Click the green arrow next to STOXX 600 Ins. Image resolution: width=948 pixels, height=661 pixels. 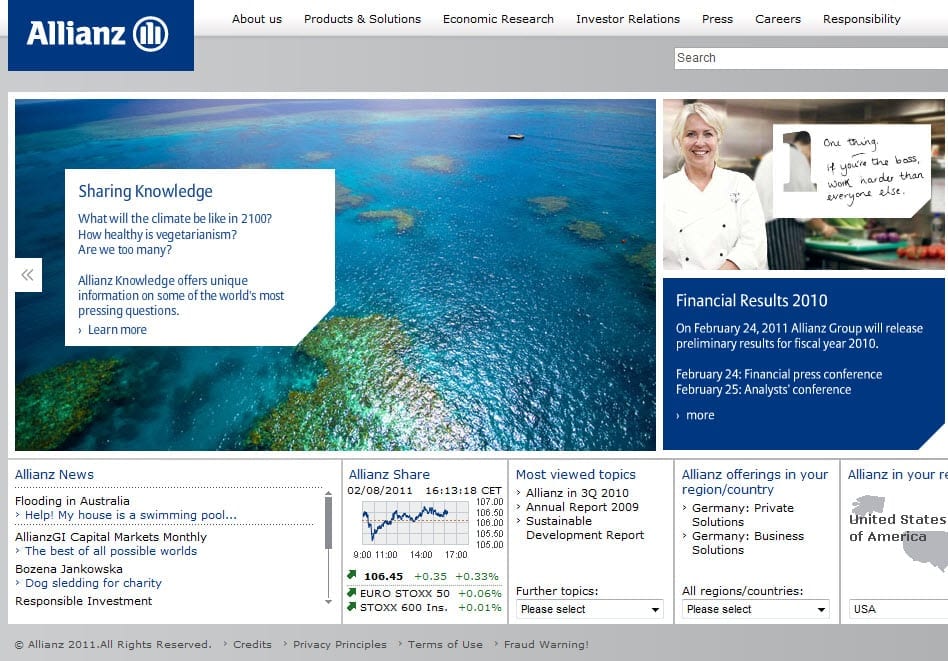pos(352,607)
